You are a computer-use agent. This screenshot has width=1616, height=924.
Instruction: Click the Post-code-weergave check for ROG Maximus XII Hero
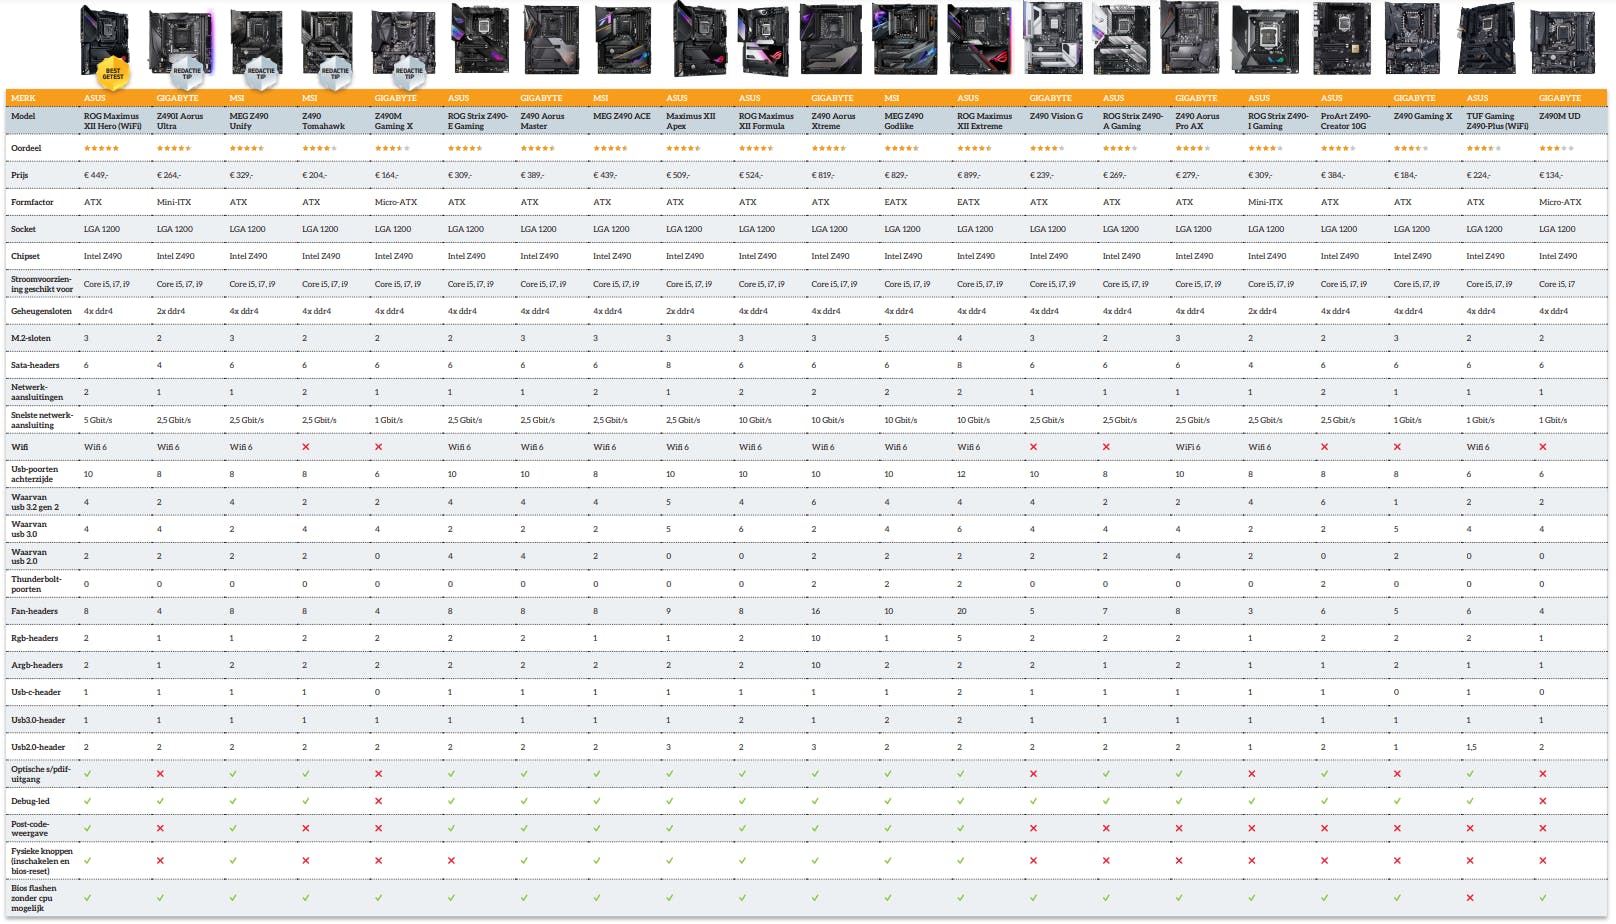(88, 828)
